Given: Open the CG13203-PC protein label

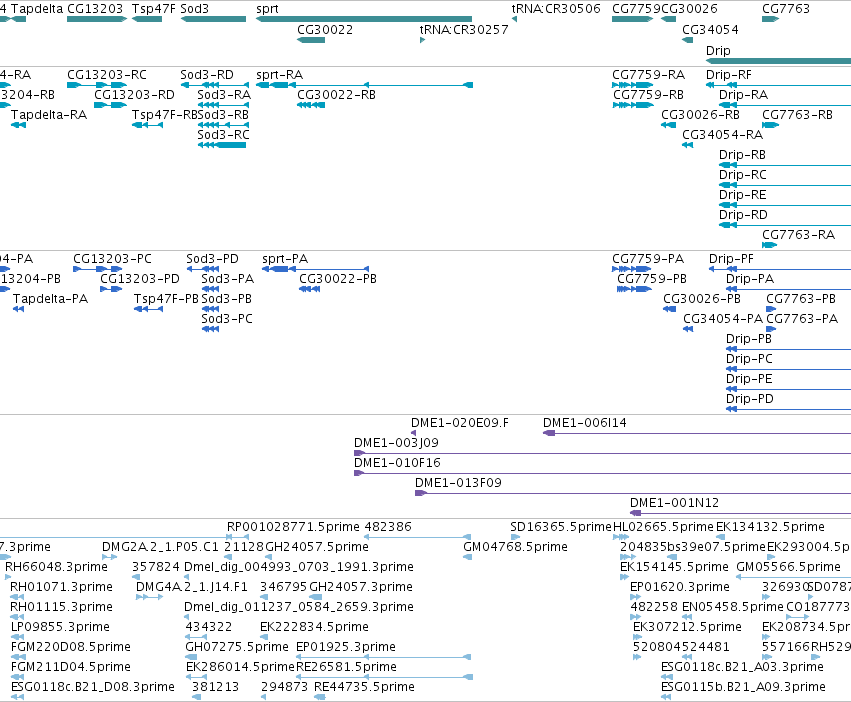Looking at the screenshot, I should click(112, 259).
